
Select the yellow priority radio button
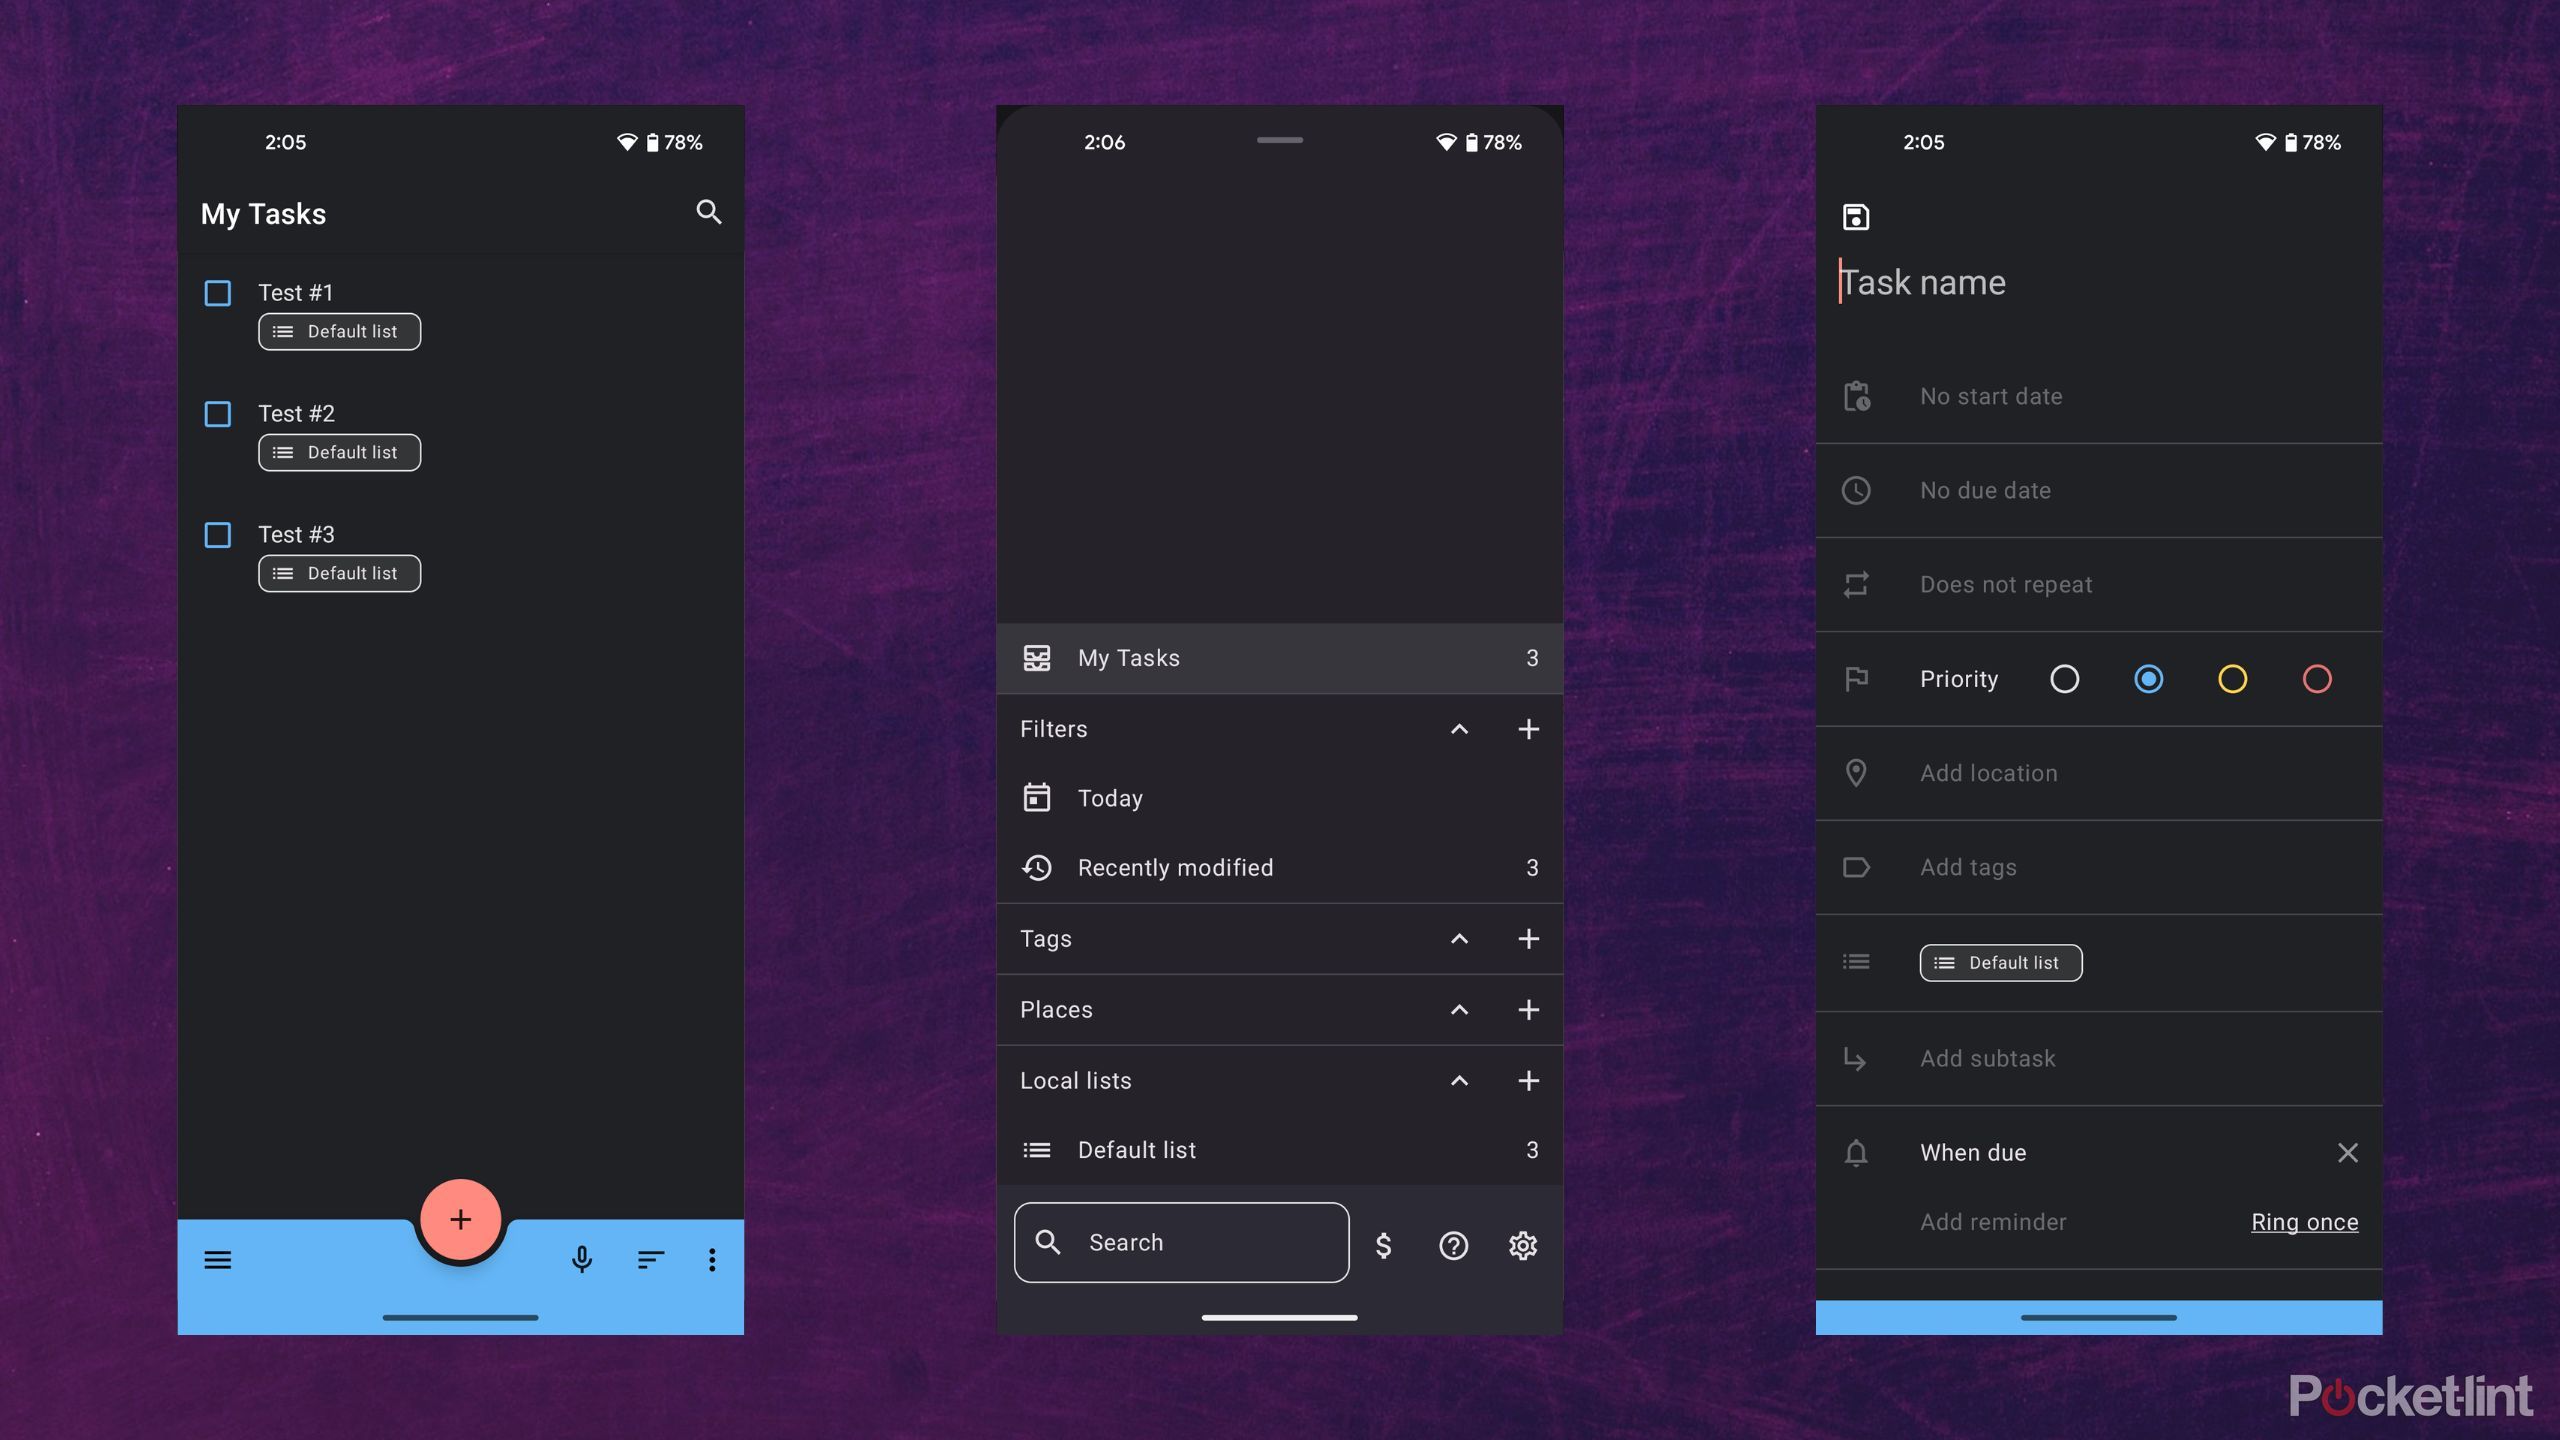(2232, 679)
